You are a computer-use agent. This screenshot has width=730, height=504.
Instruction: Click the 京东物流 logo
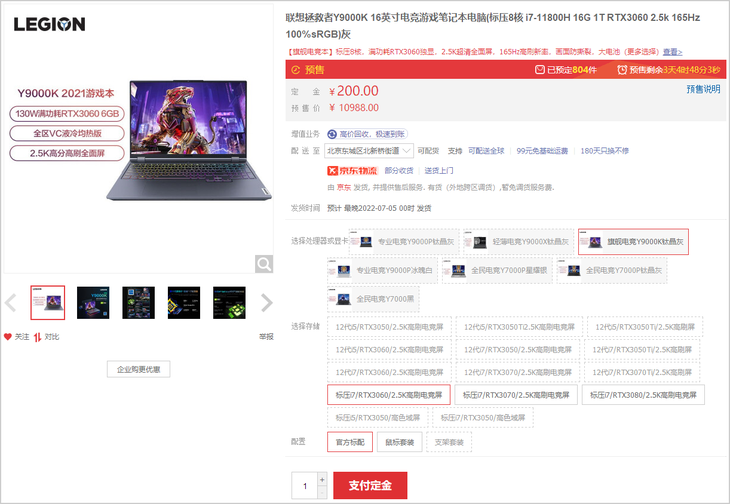tap(352, 171)
